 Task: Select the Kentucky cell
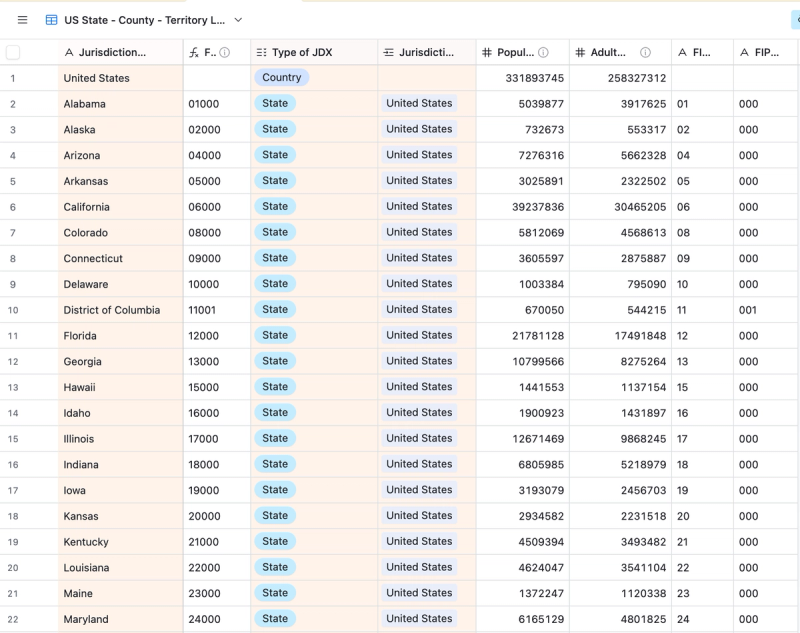120,542
